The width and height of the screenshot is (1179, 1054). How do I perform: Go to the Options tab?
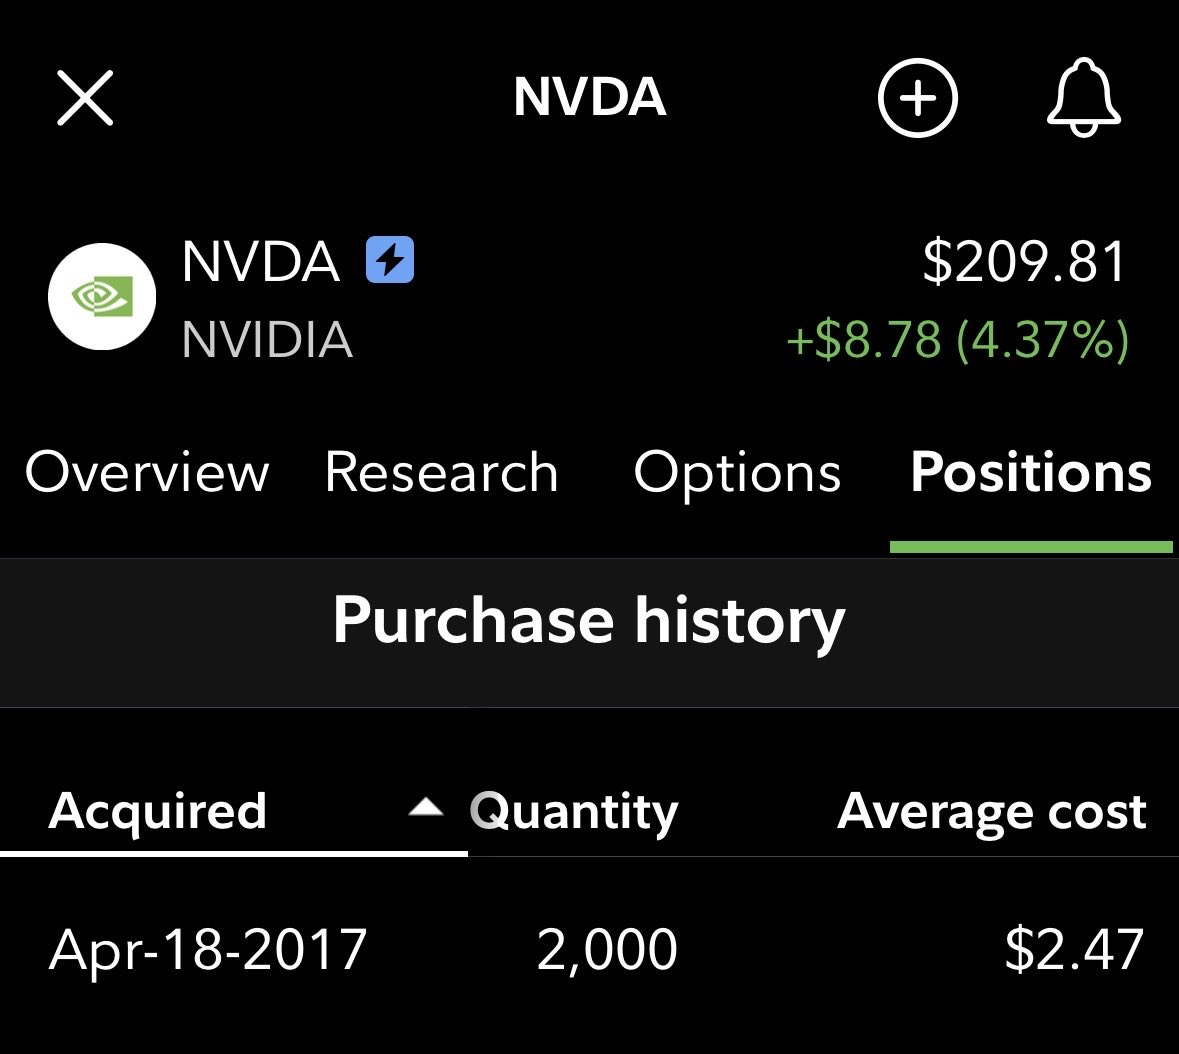(x=737, y=472)
